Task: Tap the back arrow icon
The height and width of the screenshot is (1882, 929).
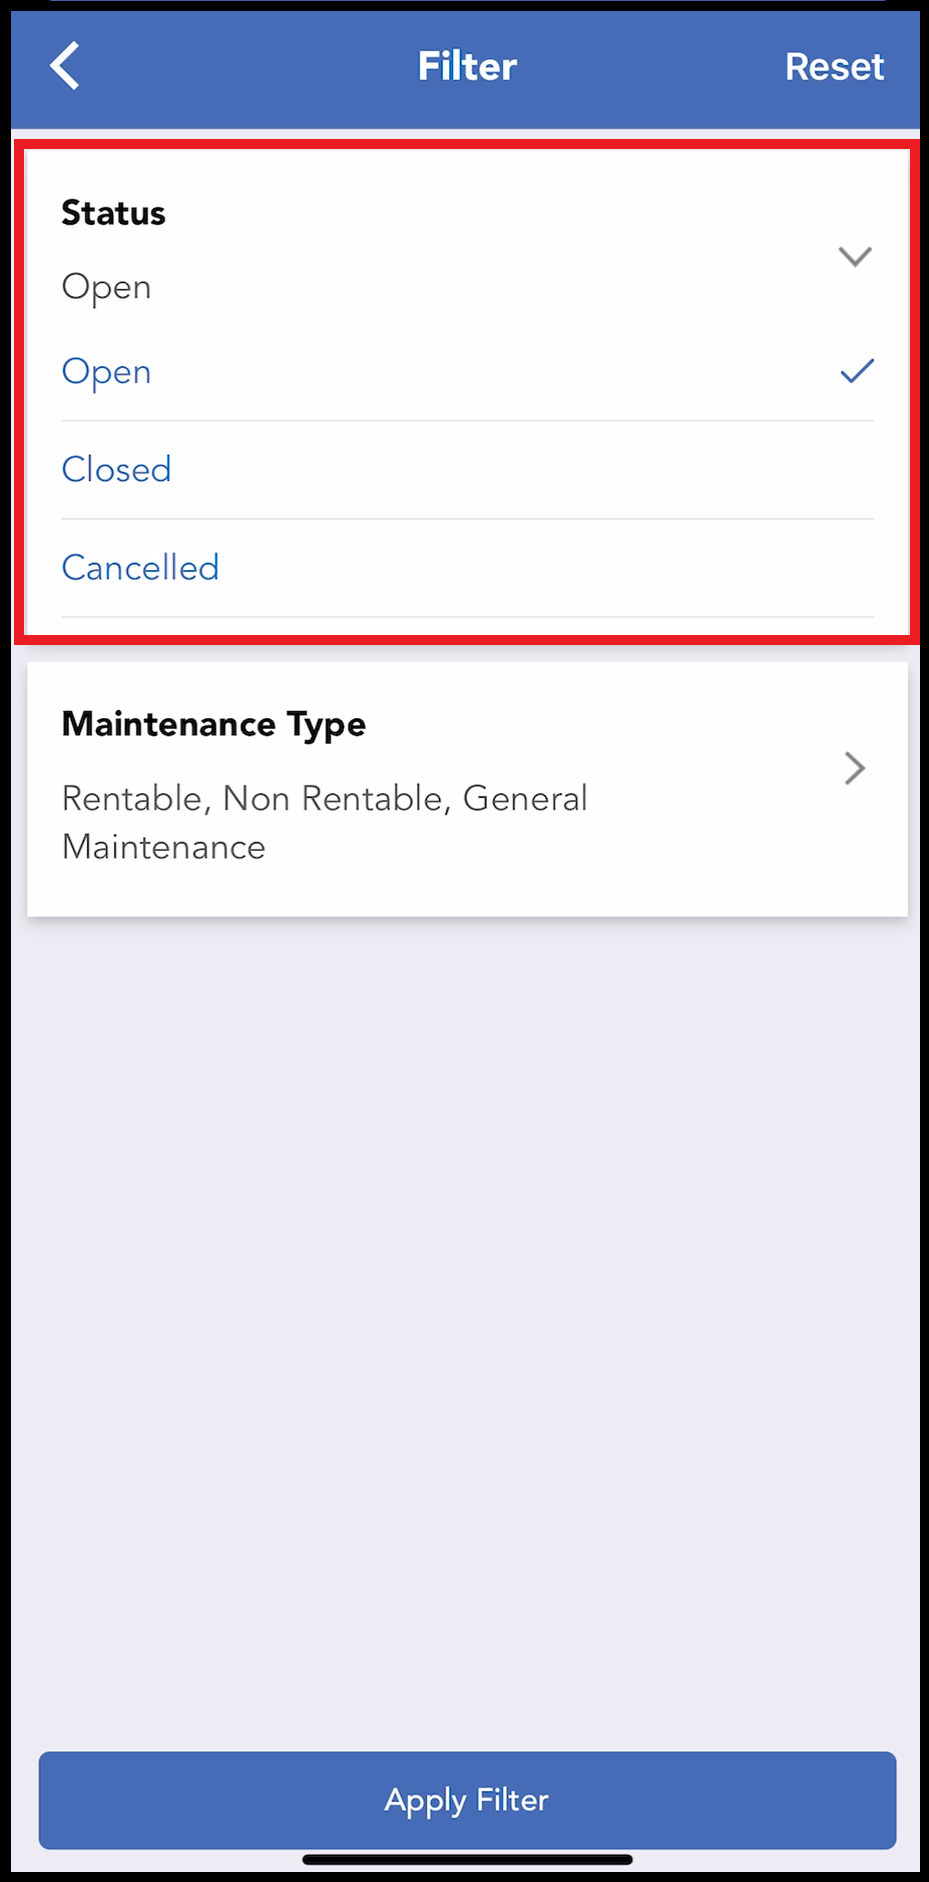Action: 65,66
